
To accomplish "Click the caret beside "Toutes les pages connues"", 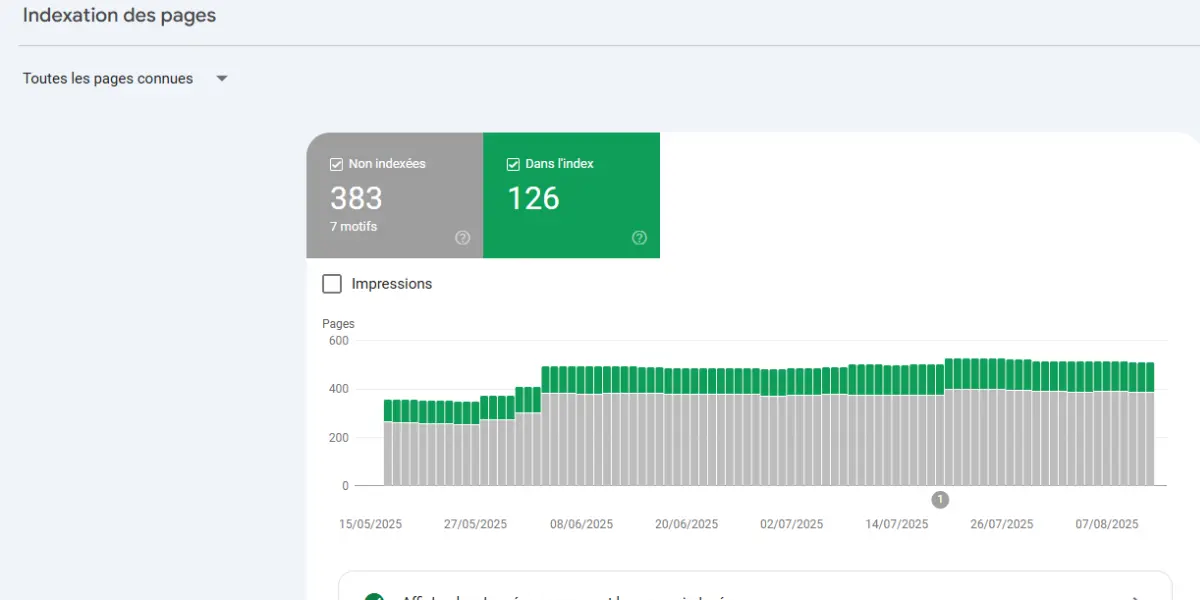I will [221, 78].
